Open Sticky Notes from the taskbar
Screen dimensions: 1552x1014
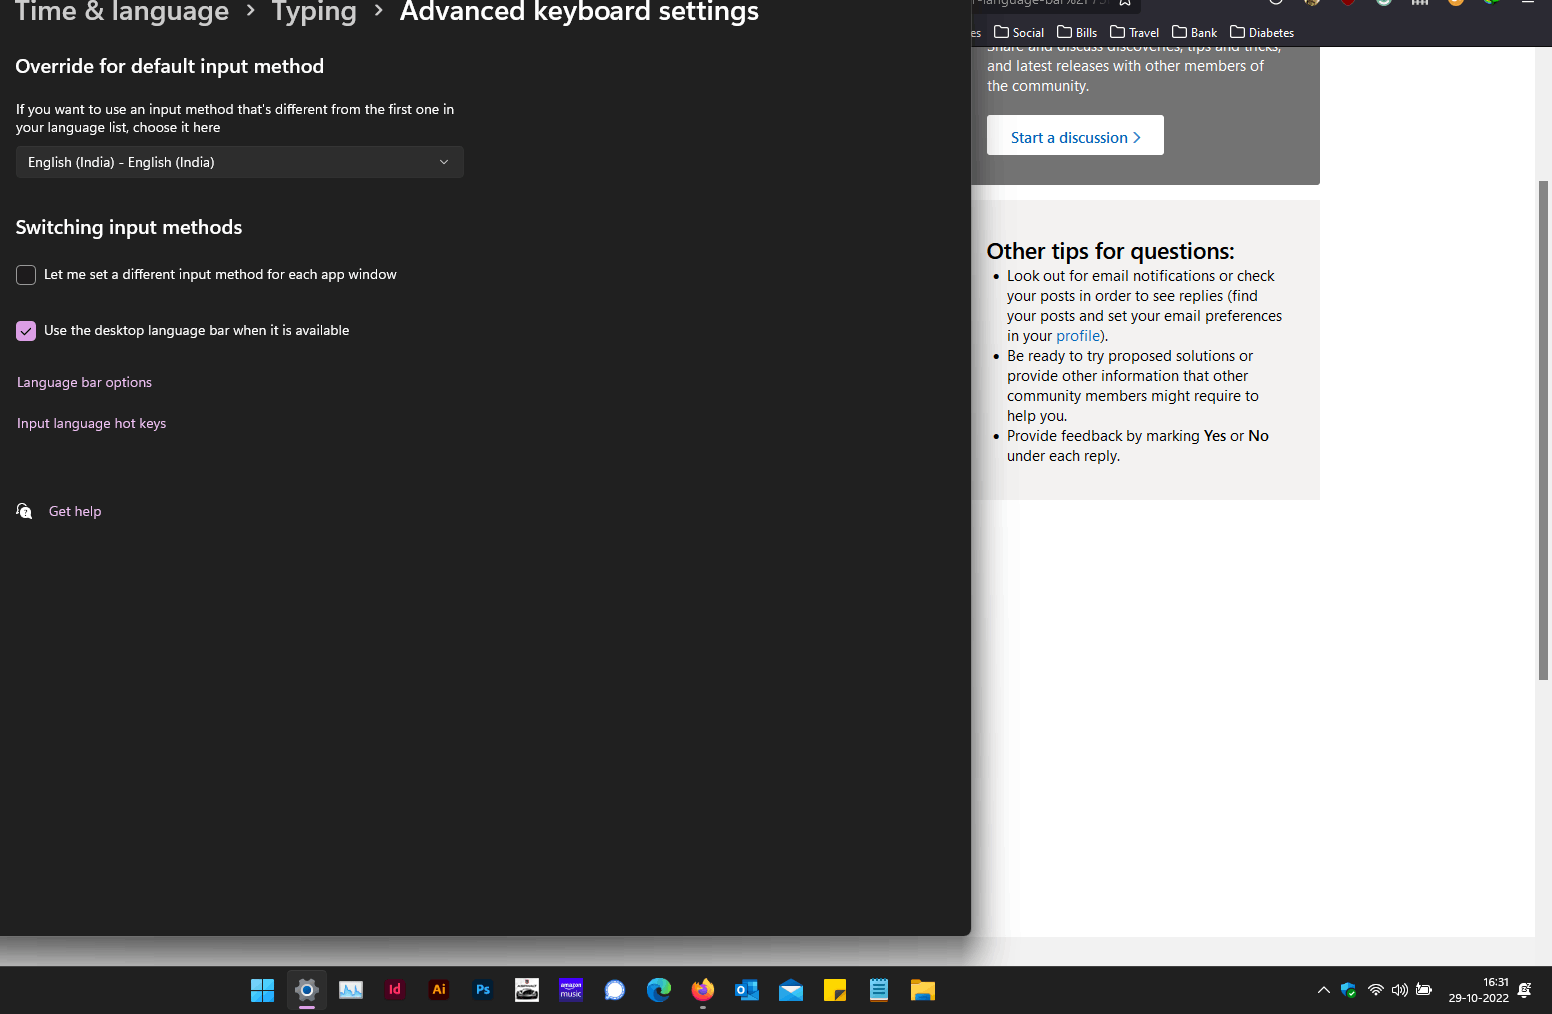[835, 990]
